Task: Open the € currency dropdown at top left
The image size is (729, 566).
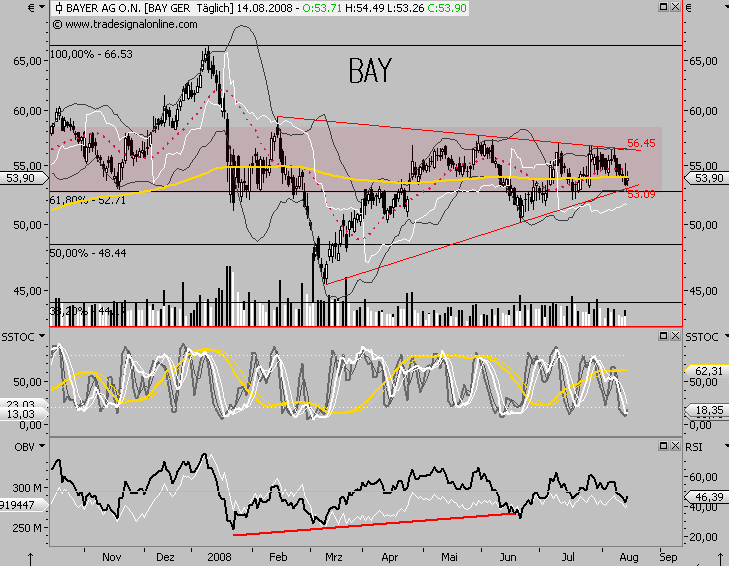Action: point(42,7)
